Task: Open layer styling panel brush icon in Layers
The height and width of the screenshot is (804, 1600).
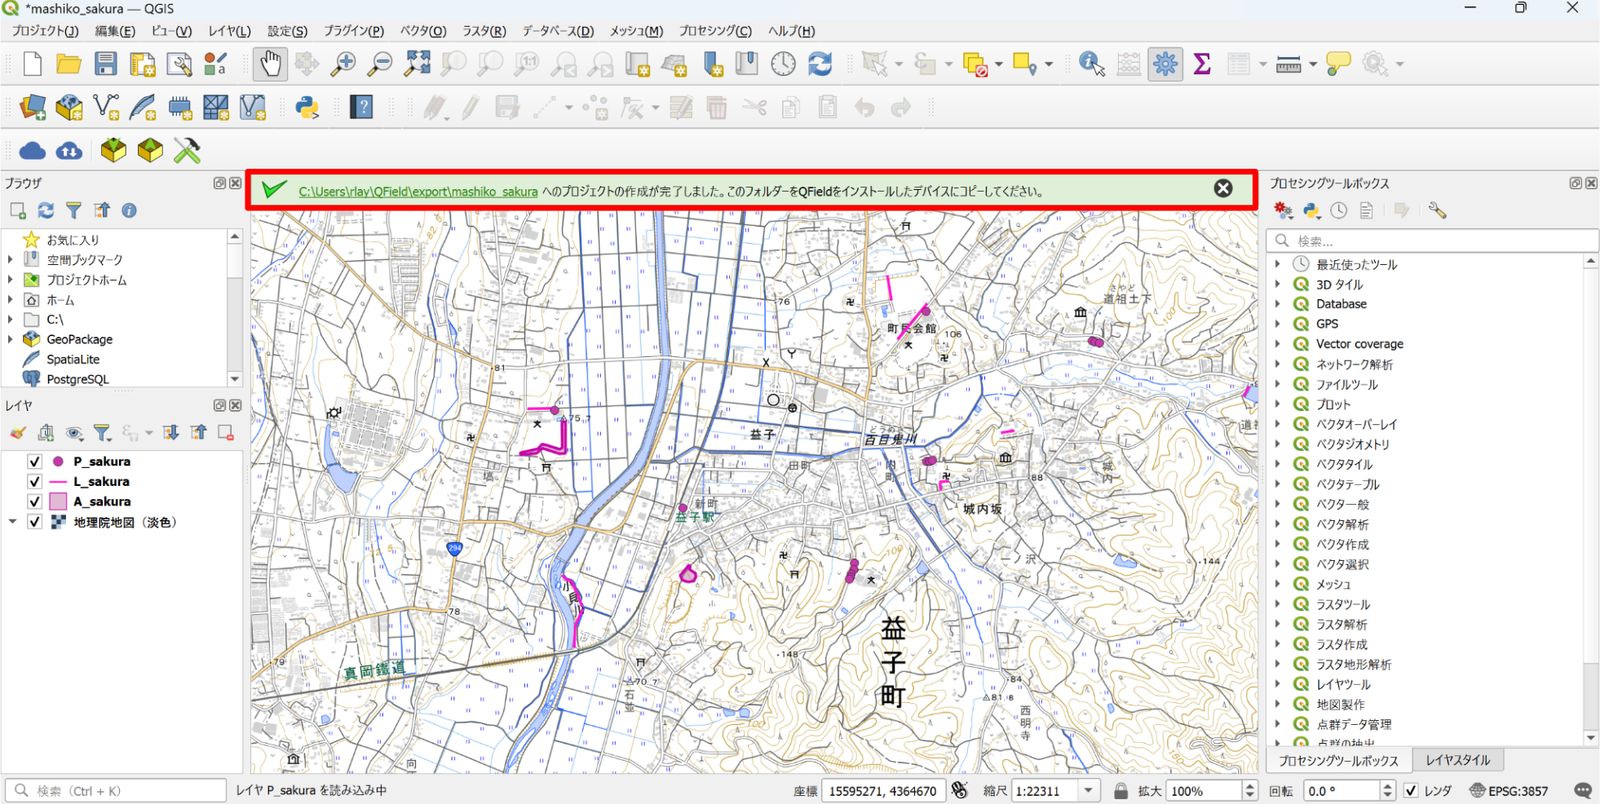Action: pos(18,432)
